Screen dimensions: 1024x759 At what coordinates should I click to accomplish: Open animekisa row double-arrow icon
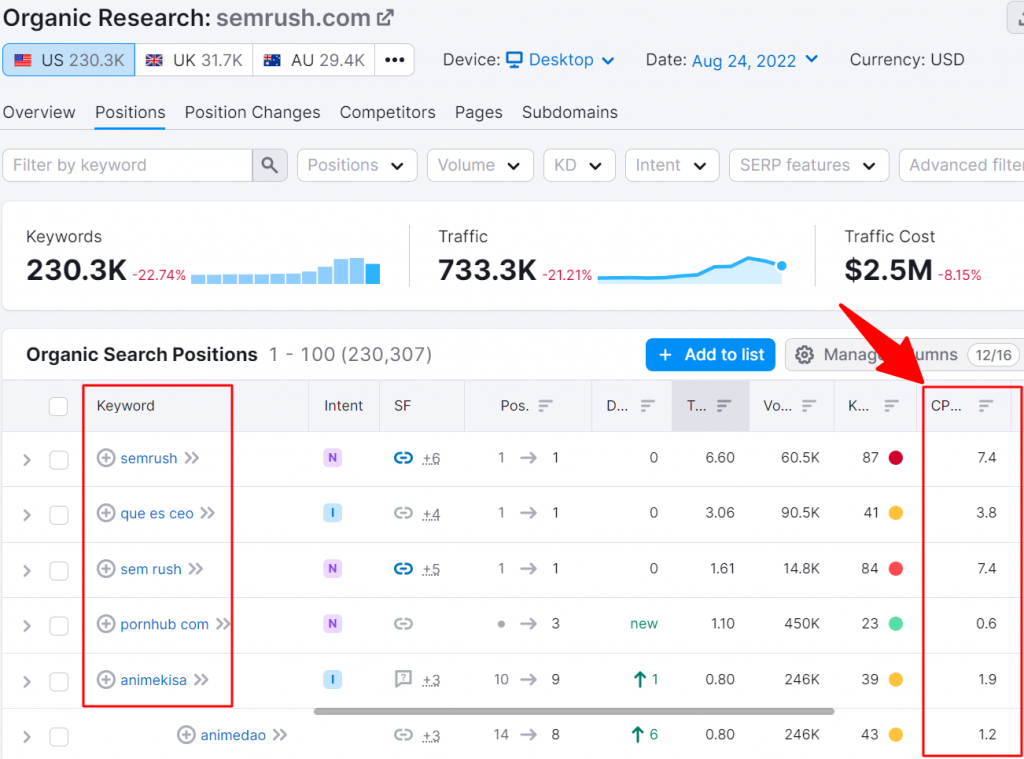point(201,680)
